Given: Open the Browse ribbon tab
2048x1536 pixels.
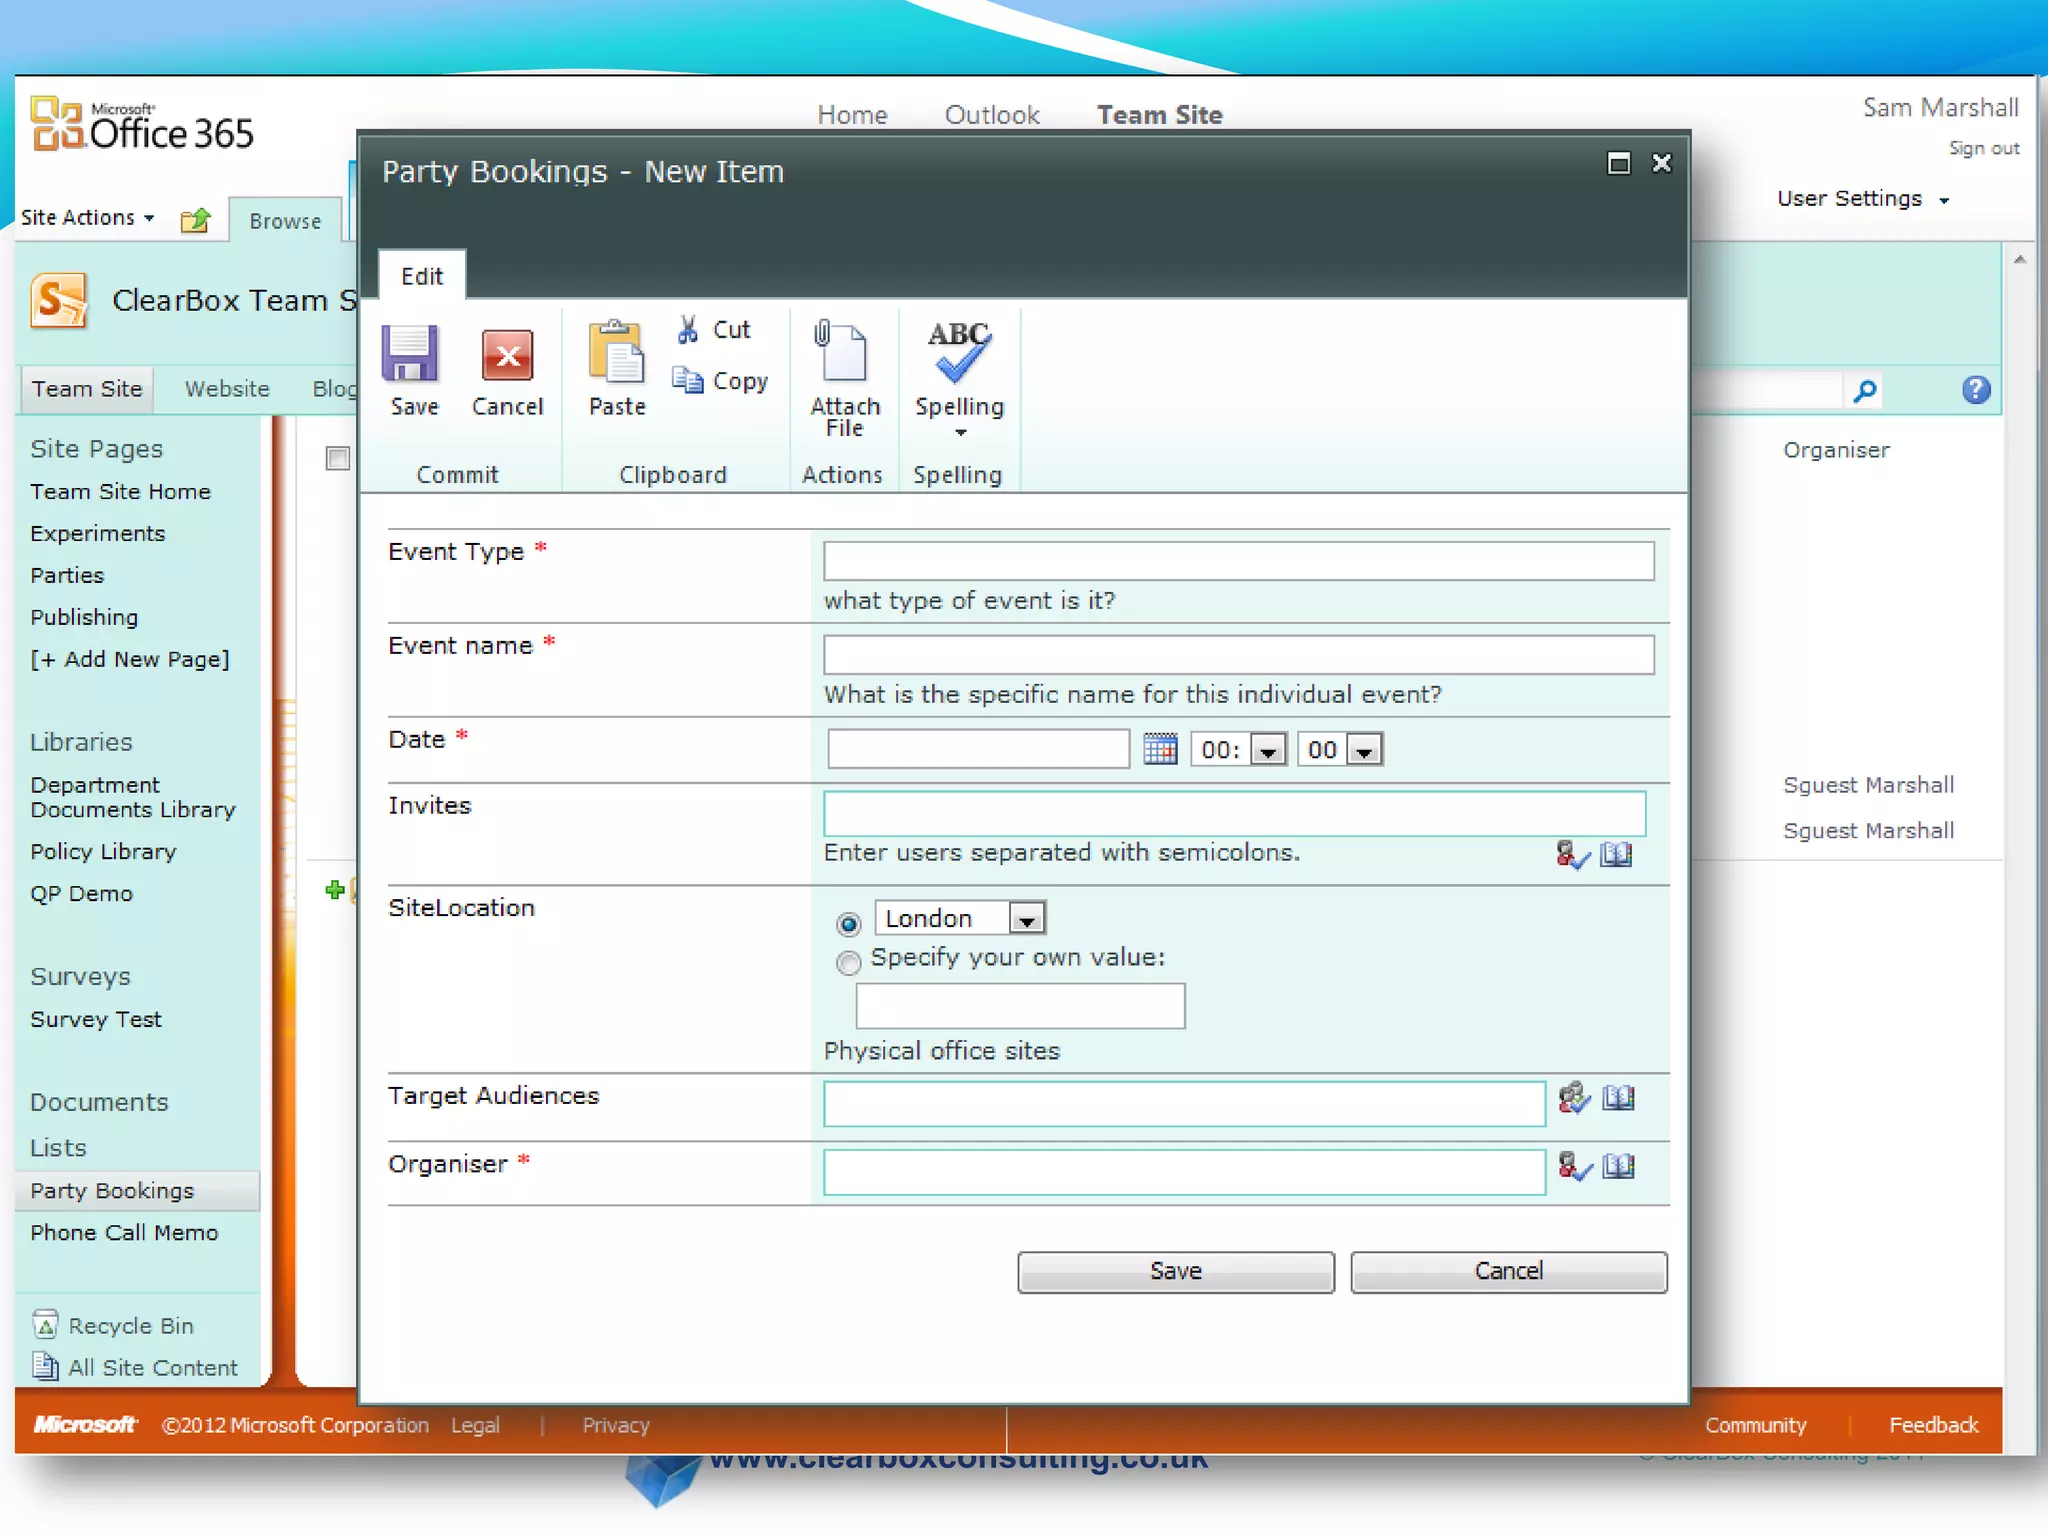Looking at the screenshot, I should coord(285,221).
